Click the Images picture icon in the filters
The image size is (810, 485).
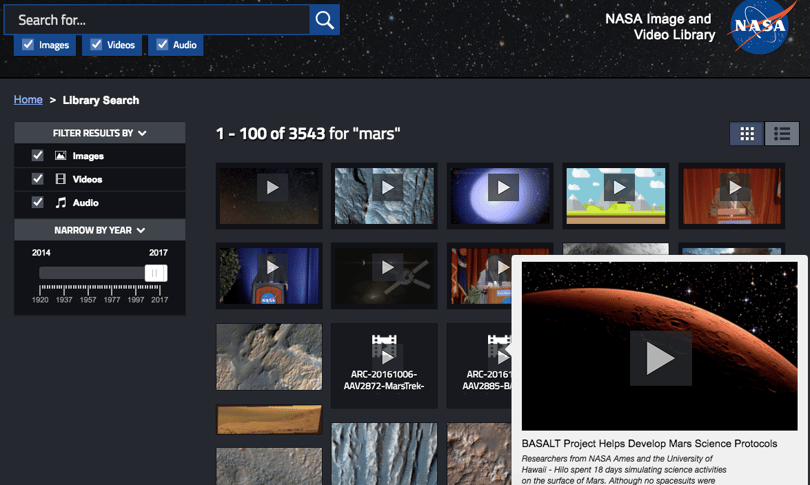60,155
